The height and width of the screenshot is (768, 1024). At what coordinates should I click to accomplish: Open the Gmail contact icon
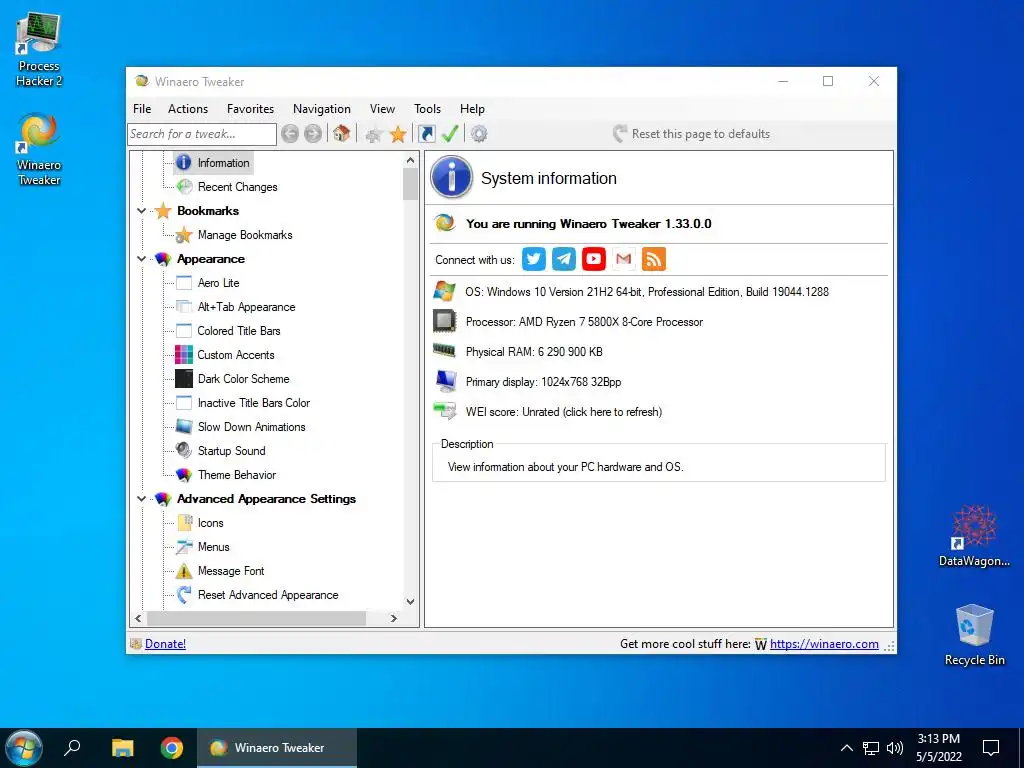click(x=624, y=259)
